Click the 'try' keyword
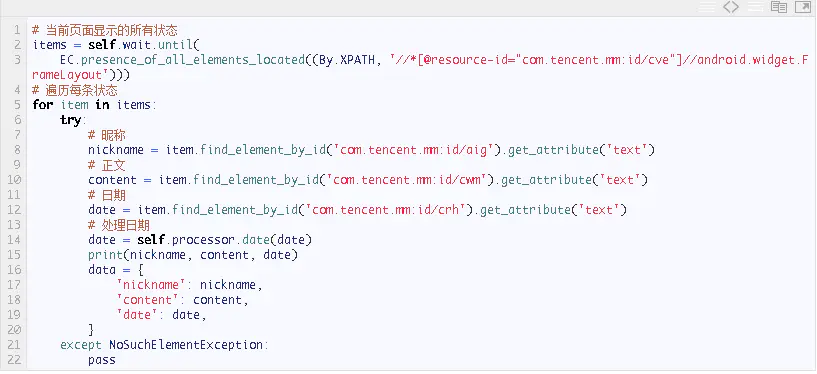 click(70, 120)
